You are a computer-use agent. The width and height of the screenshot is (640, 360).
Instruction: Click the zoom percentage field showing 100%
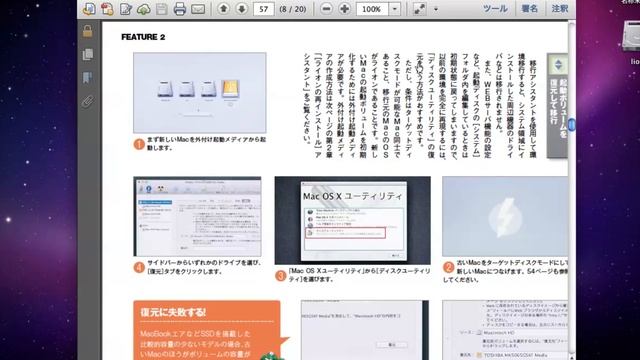coord(372,9)
